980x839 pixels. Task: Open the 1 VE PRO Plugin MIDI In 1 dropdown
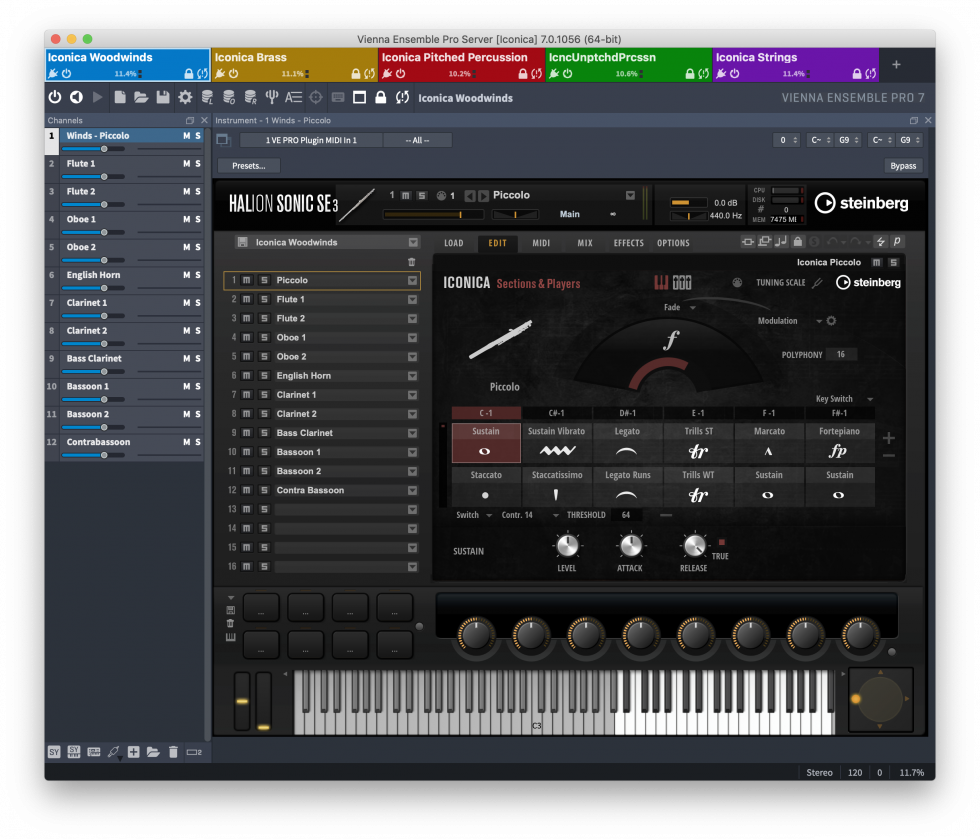(x=311, y=140)
